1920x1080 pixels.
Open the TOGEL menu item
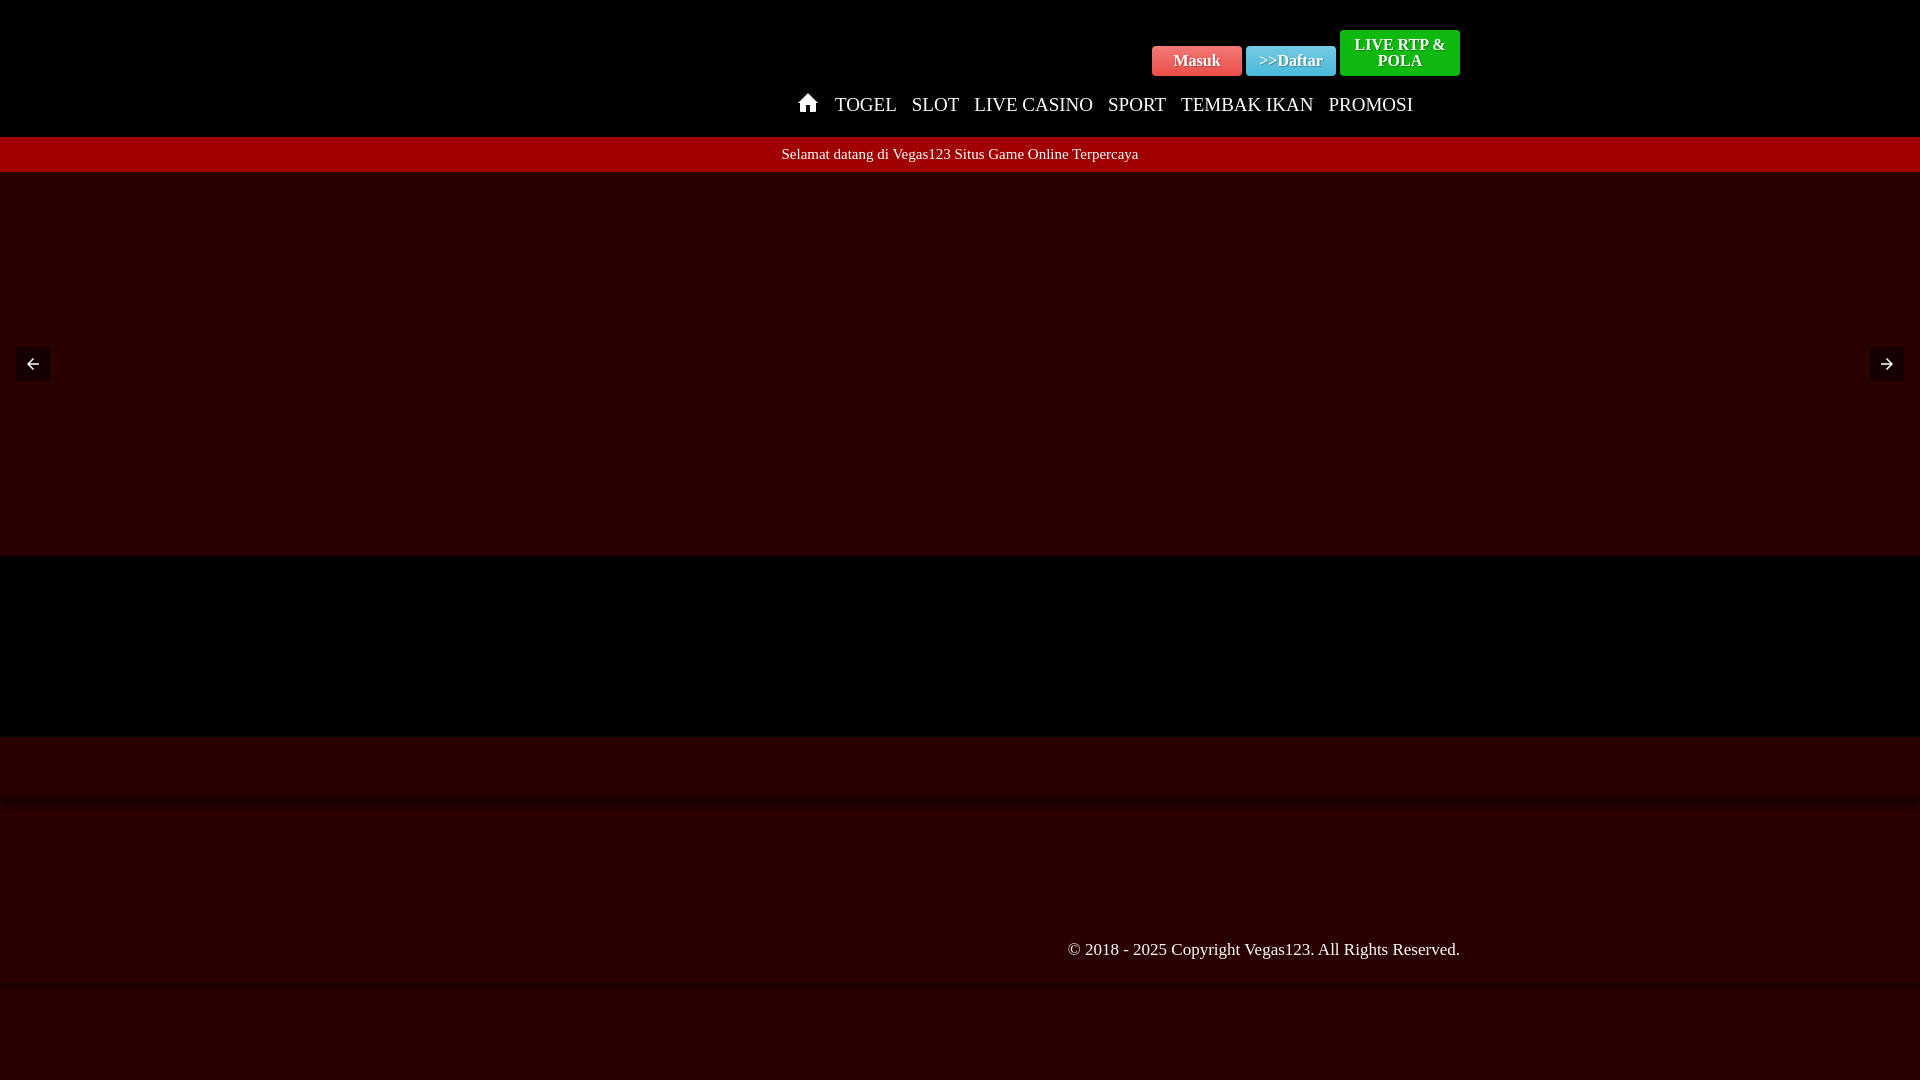(866, 105)
